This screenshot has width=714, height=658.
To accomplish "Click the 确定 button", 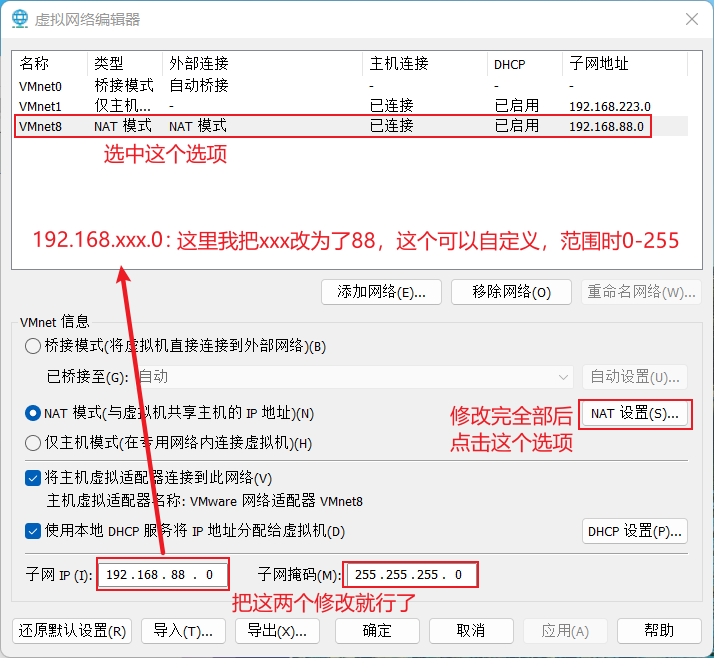I will click(x=377, y=631).
